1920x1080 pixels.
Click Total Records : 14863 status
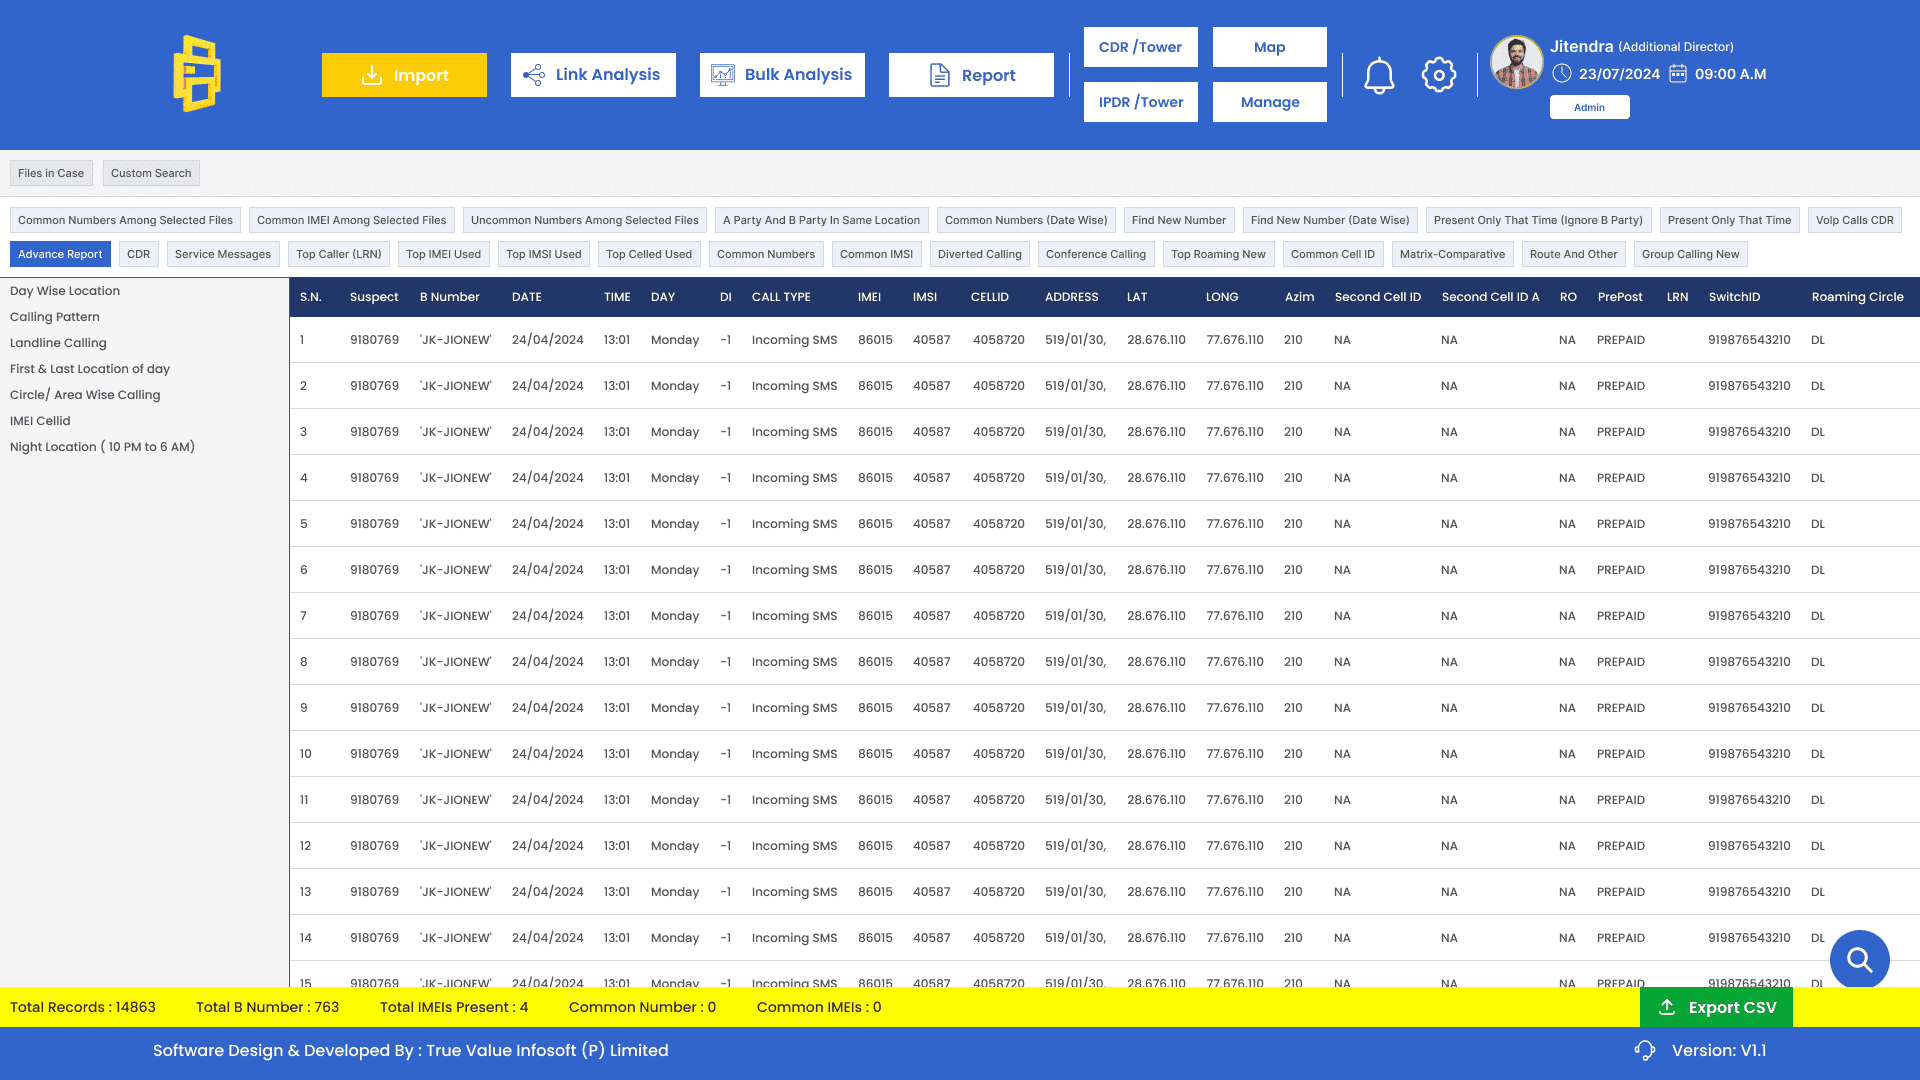[83, 1007]
